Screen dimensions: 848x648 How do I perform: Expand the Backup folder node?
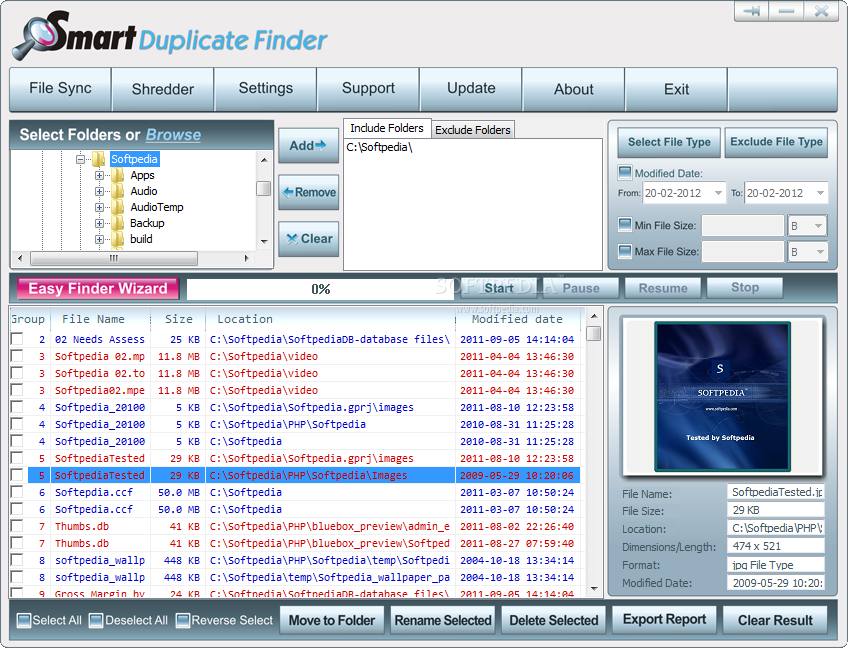click(x=100, y=223)
